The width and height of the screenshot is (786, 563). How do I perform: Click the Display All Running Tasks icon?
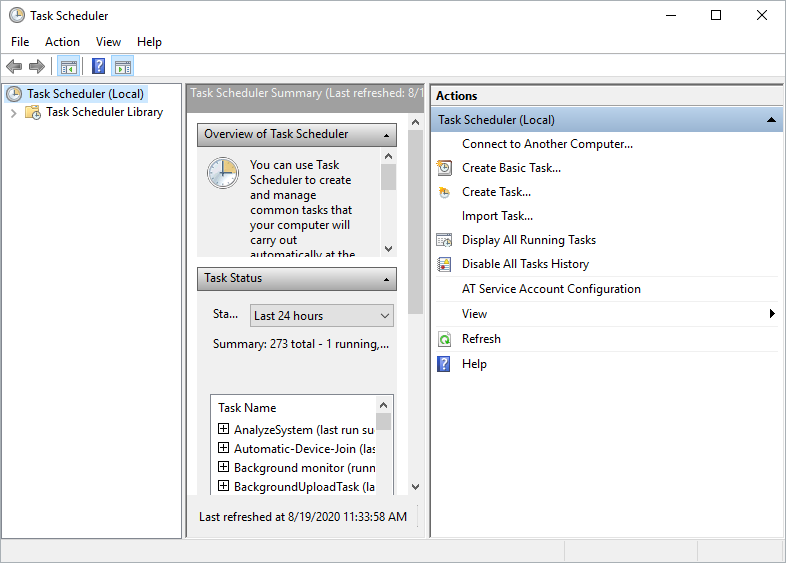[x=444, y=240]
